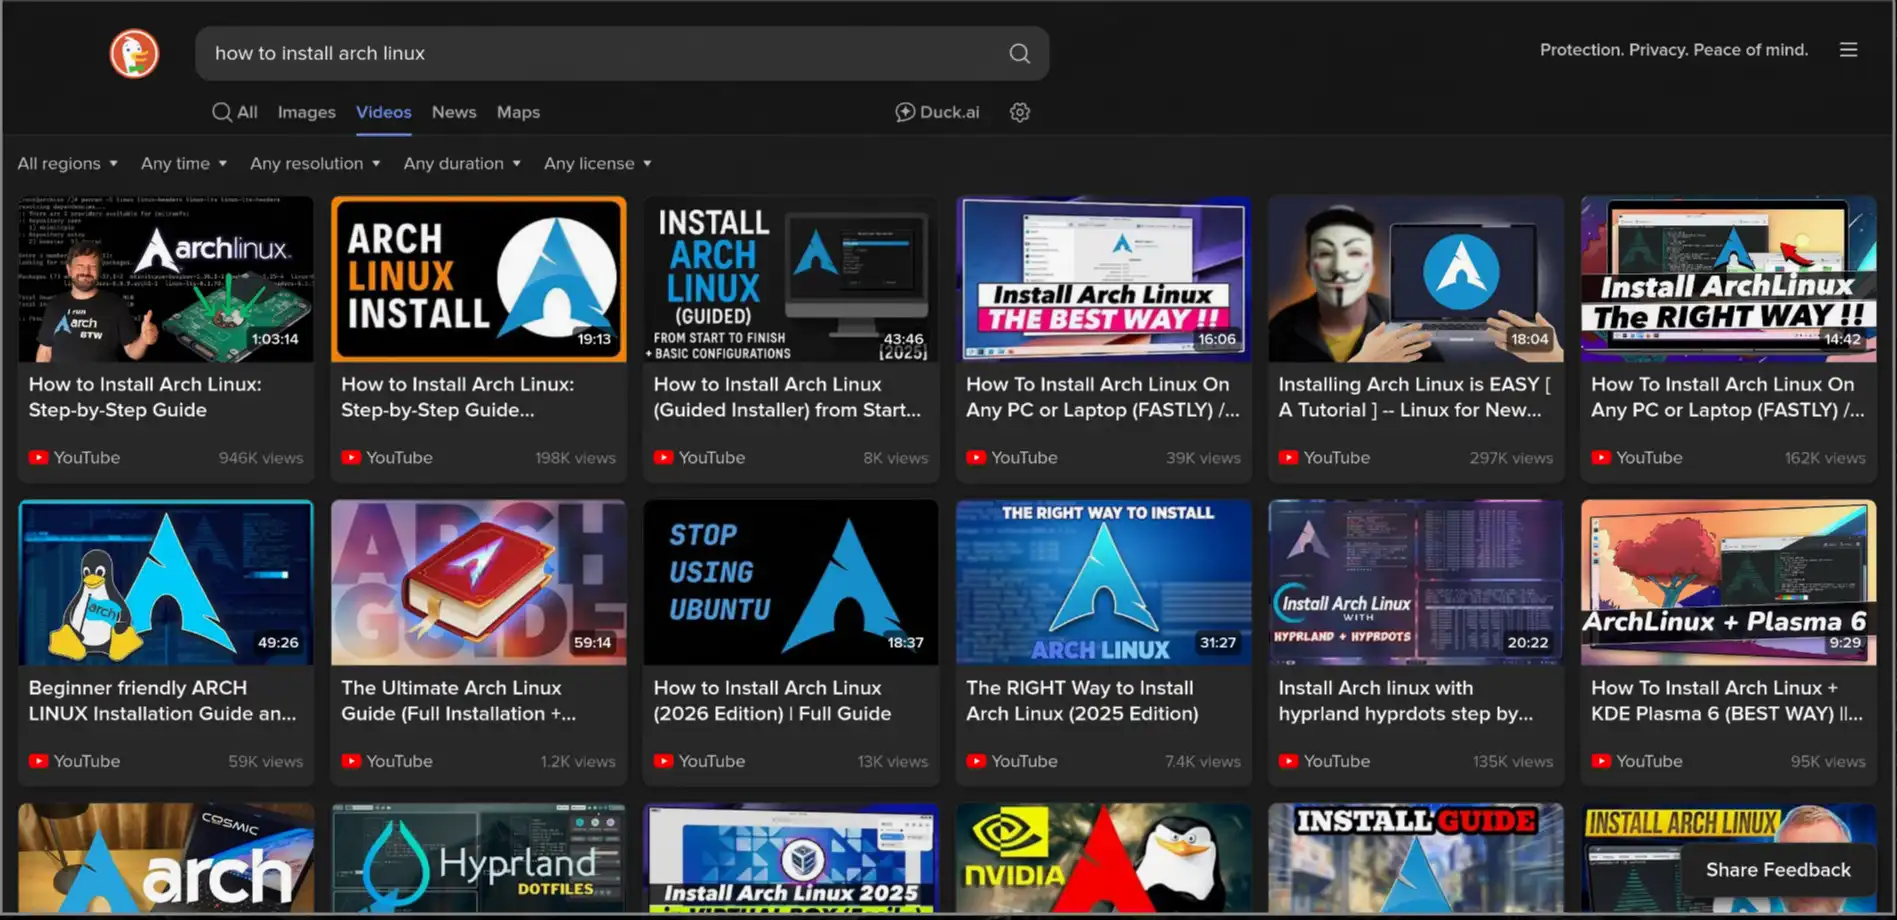The height and width of the screenshot is (920, 1897).
Task: Click the Duck.ai chat icon
Action: coord(904,112)
